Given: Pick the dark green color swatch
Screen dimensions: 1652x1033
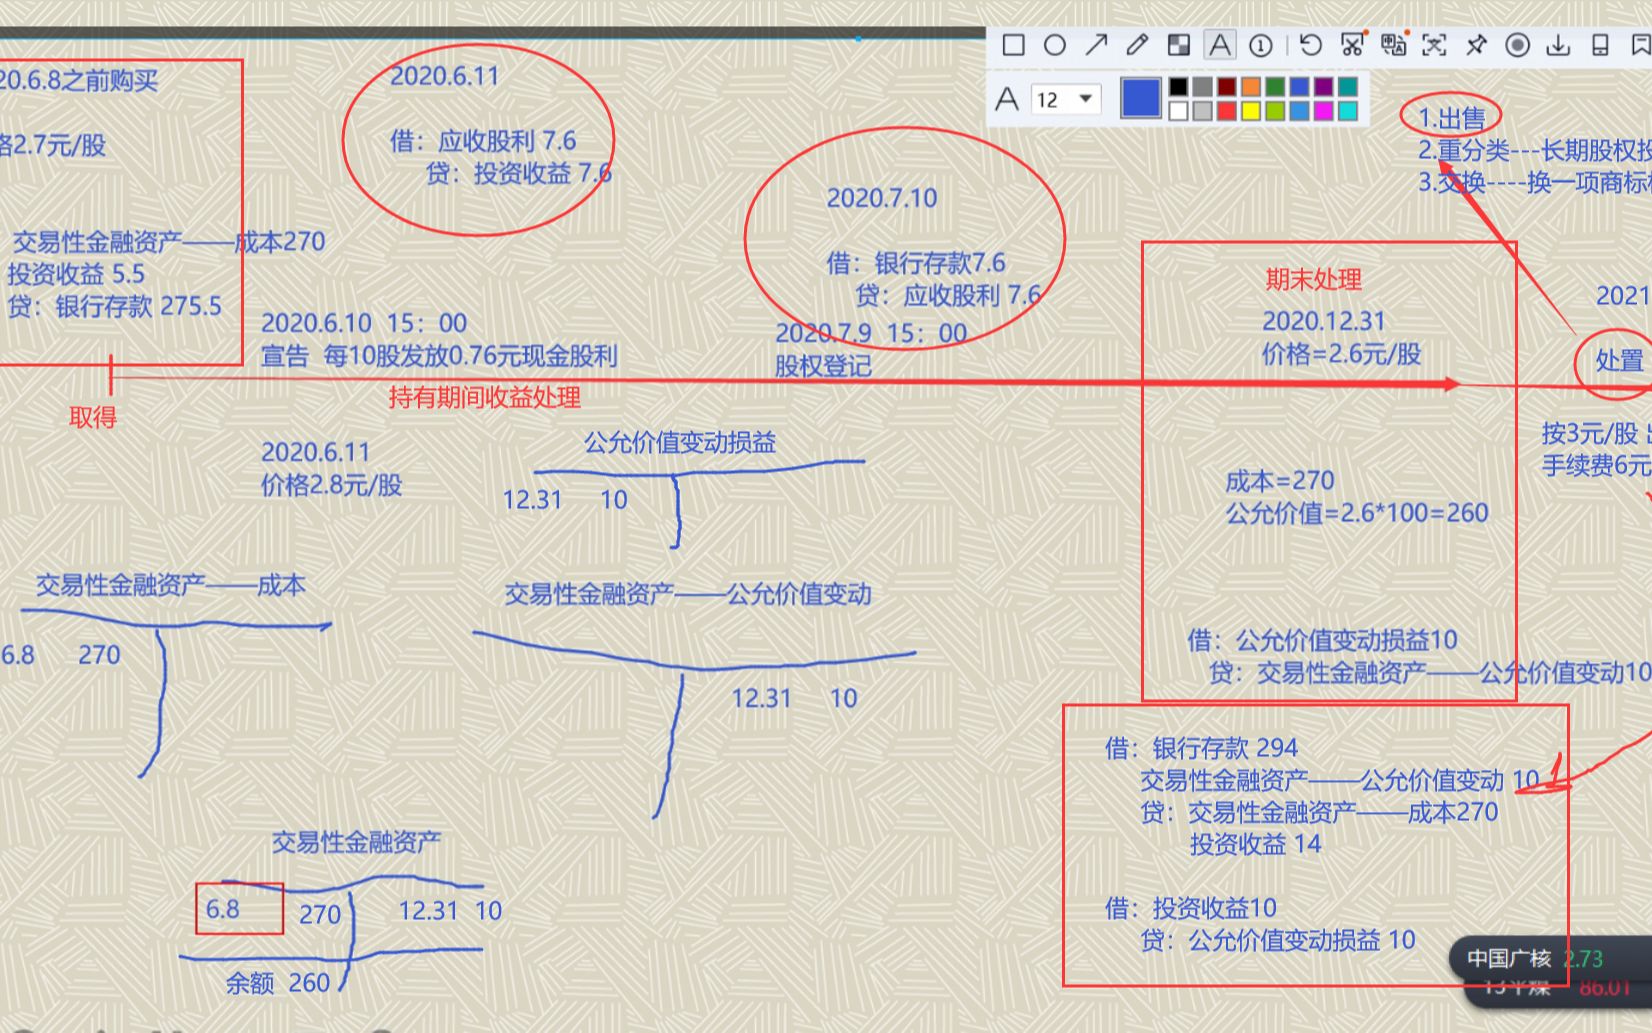Looking at the screenshot, I should point(1275,87).
